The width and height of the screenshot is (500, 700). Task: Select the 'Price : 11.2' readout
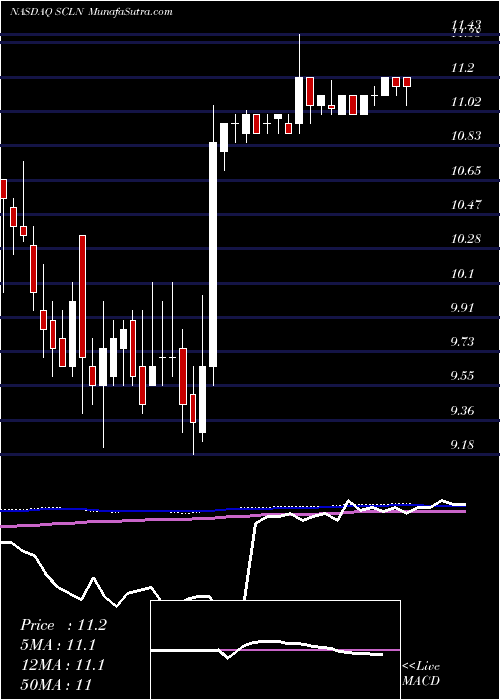(63, 625)
